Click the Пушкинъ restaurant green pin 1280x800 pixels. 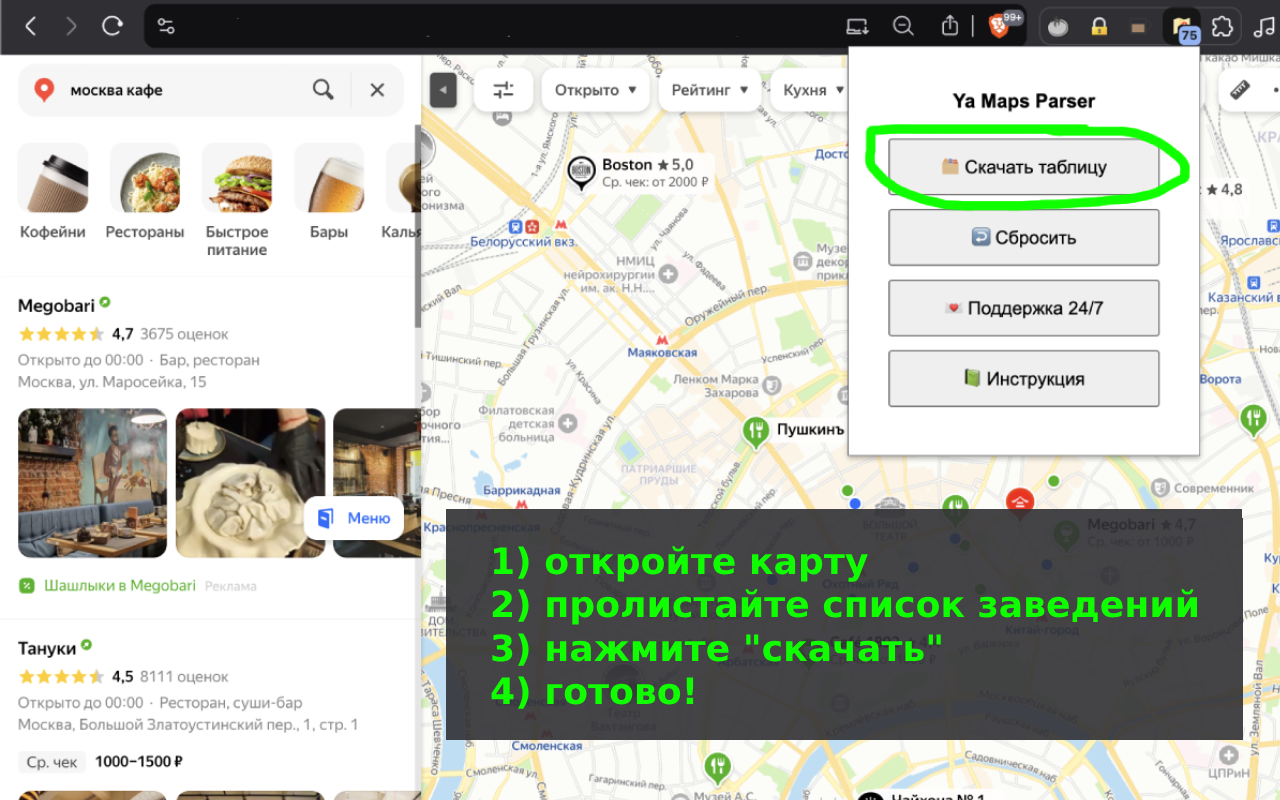754,431
